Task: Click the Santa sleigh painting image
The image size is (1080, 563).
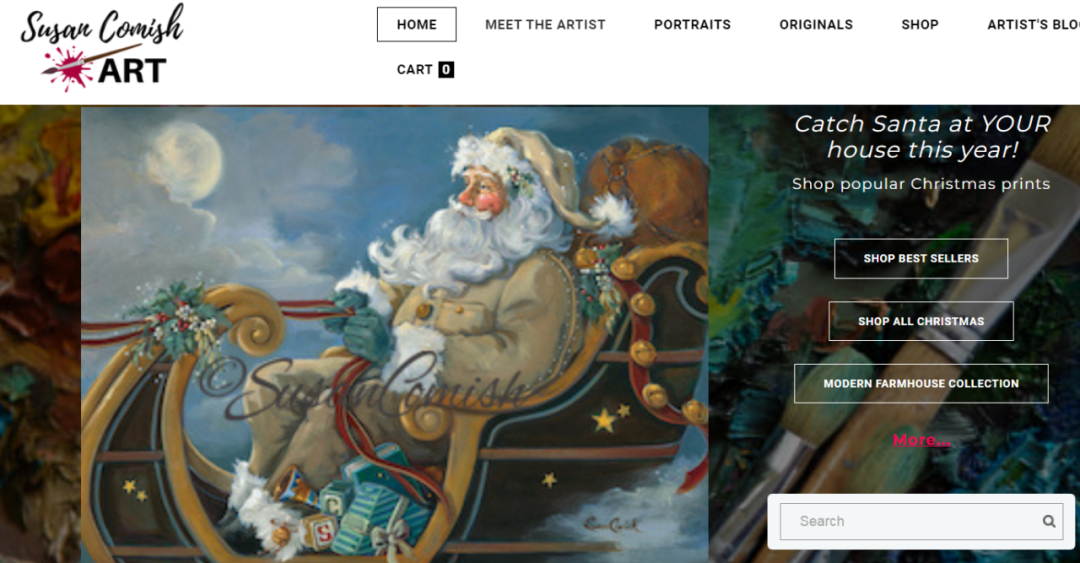Action: (395, 334)
